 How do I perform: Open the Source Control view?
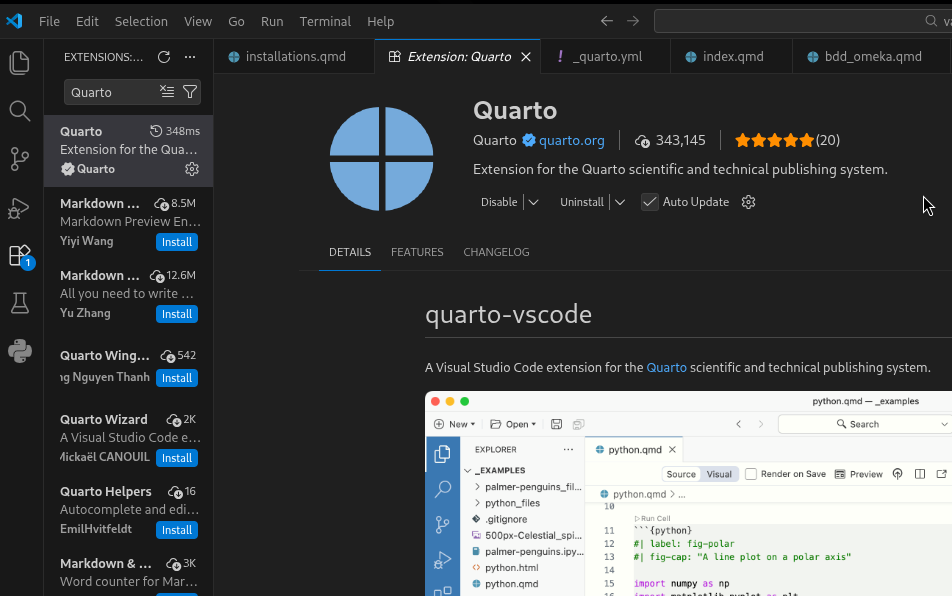coord(19,159)
